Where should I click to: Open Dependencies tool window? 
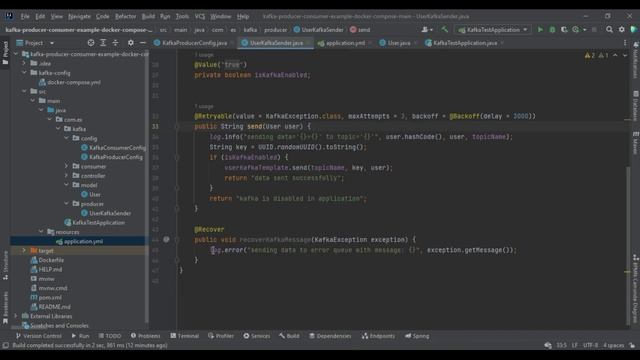330,336
